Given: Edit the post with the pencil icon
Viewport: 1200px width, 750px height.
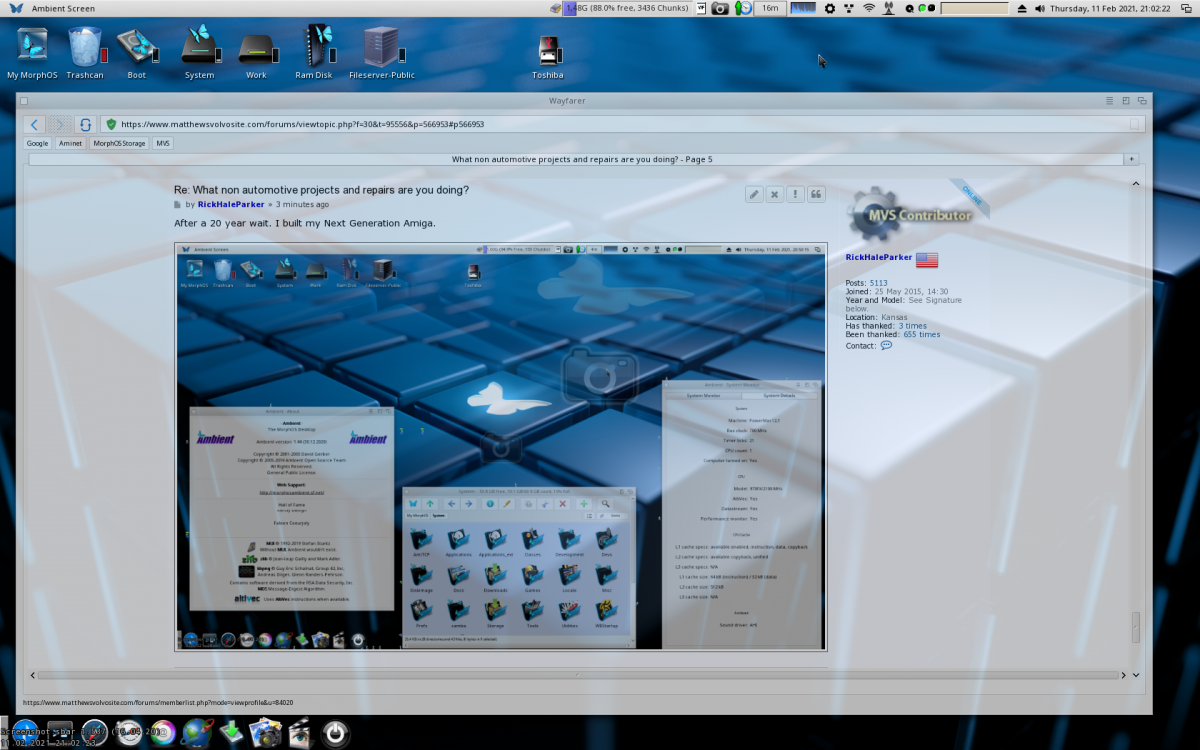Looking at the screenshot, I should point(755,194).
